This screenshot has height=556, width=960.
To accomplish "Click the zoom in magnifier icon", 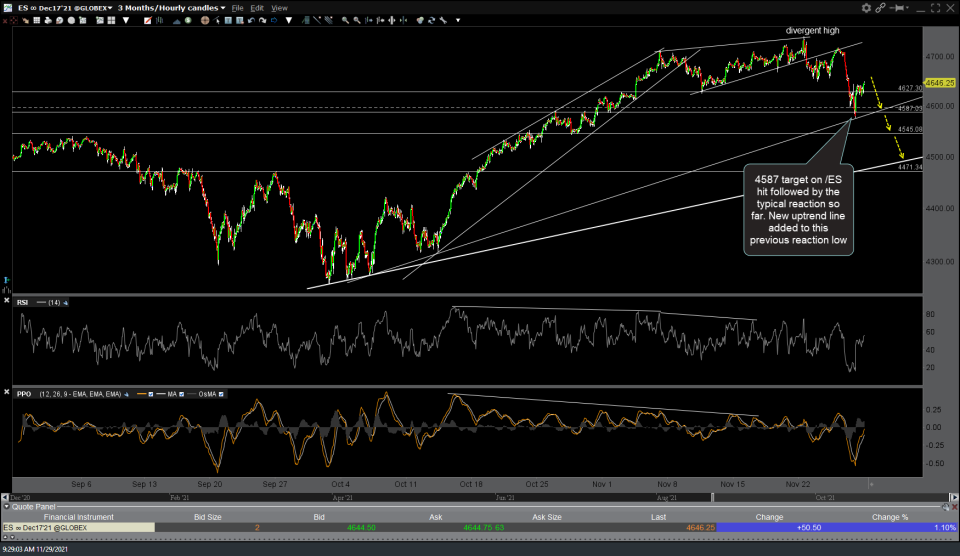I will 345,20.
